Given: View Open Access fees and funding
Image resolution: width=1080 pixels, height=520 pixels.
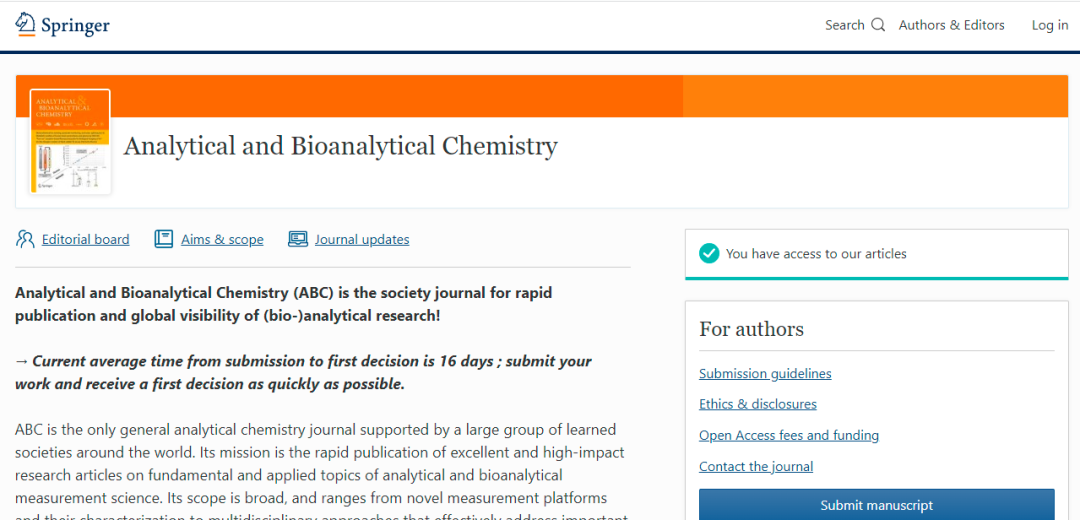Looking at the screenshot, I should click(x=788, y=435).
